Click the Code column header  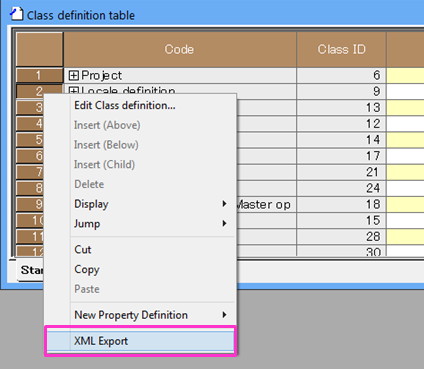pyautogui.click(x=180, y=49)
